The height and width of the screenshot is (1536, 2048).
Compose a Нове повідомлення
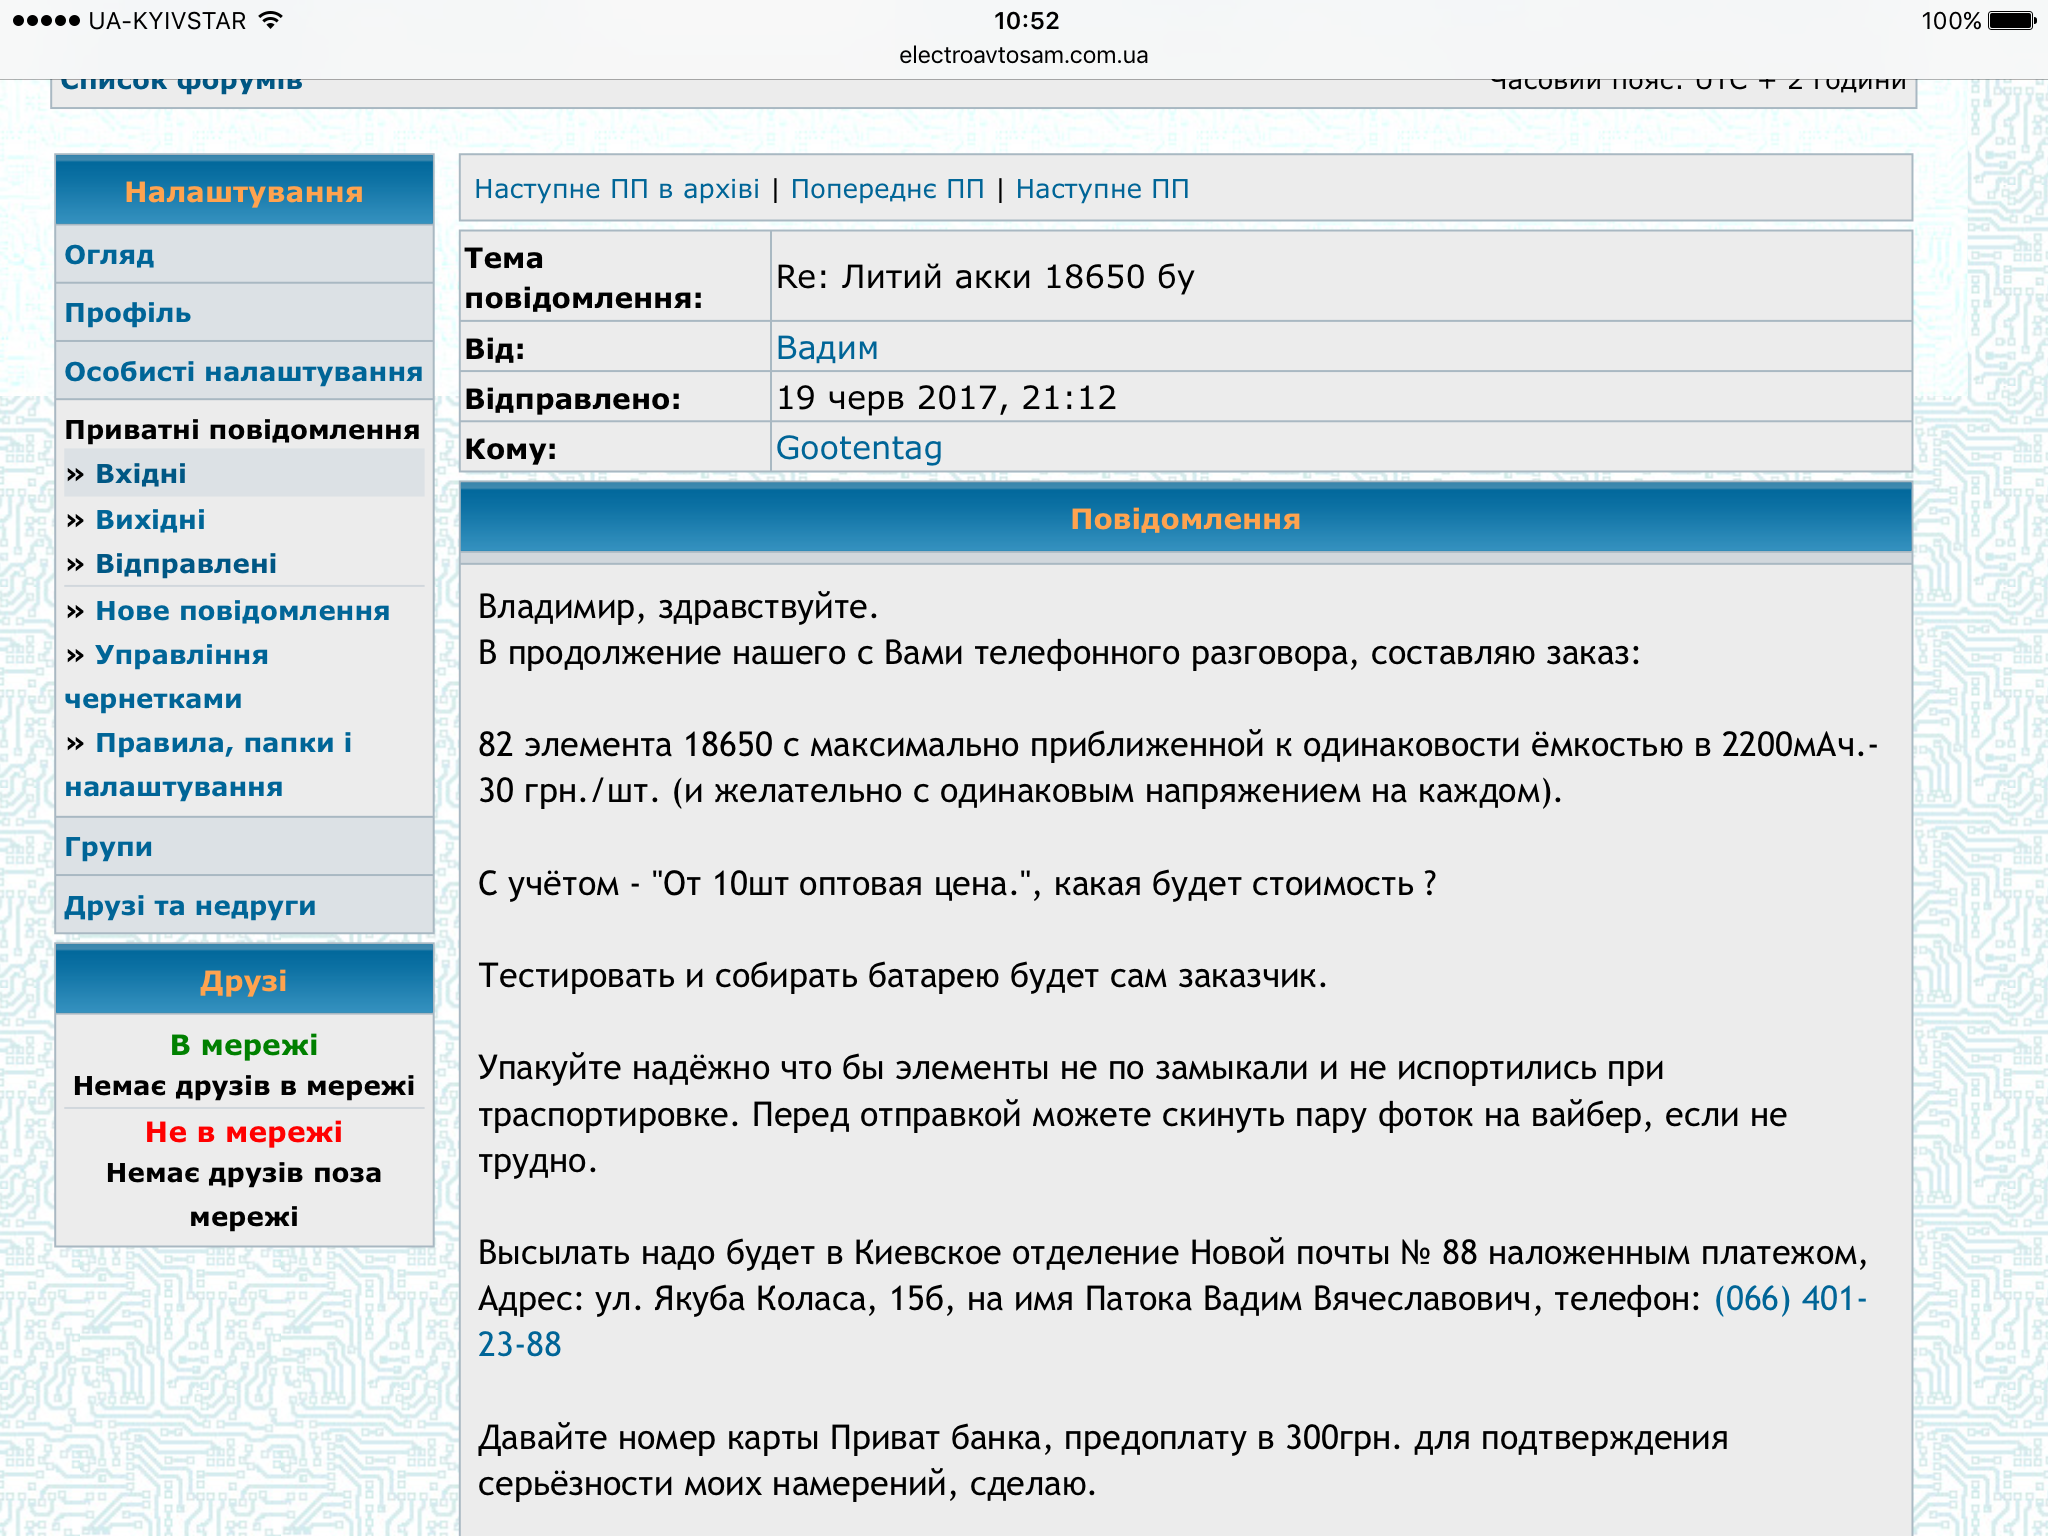[242, 611]
